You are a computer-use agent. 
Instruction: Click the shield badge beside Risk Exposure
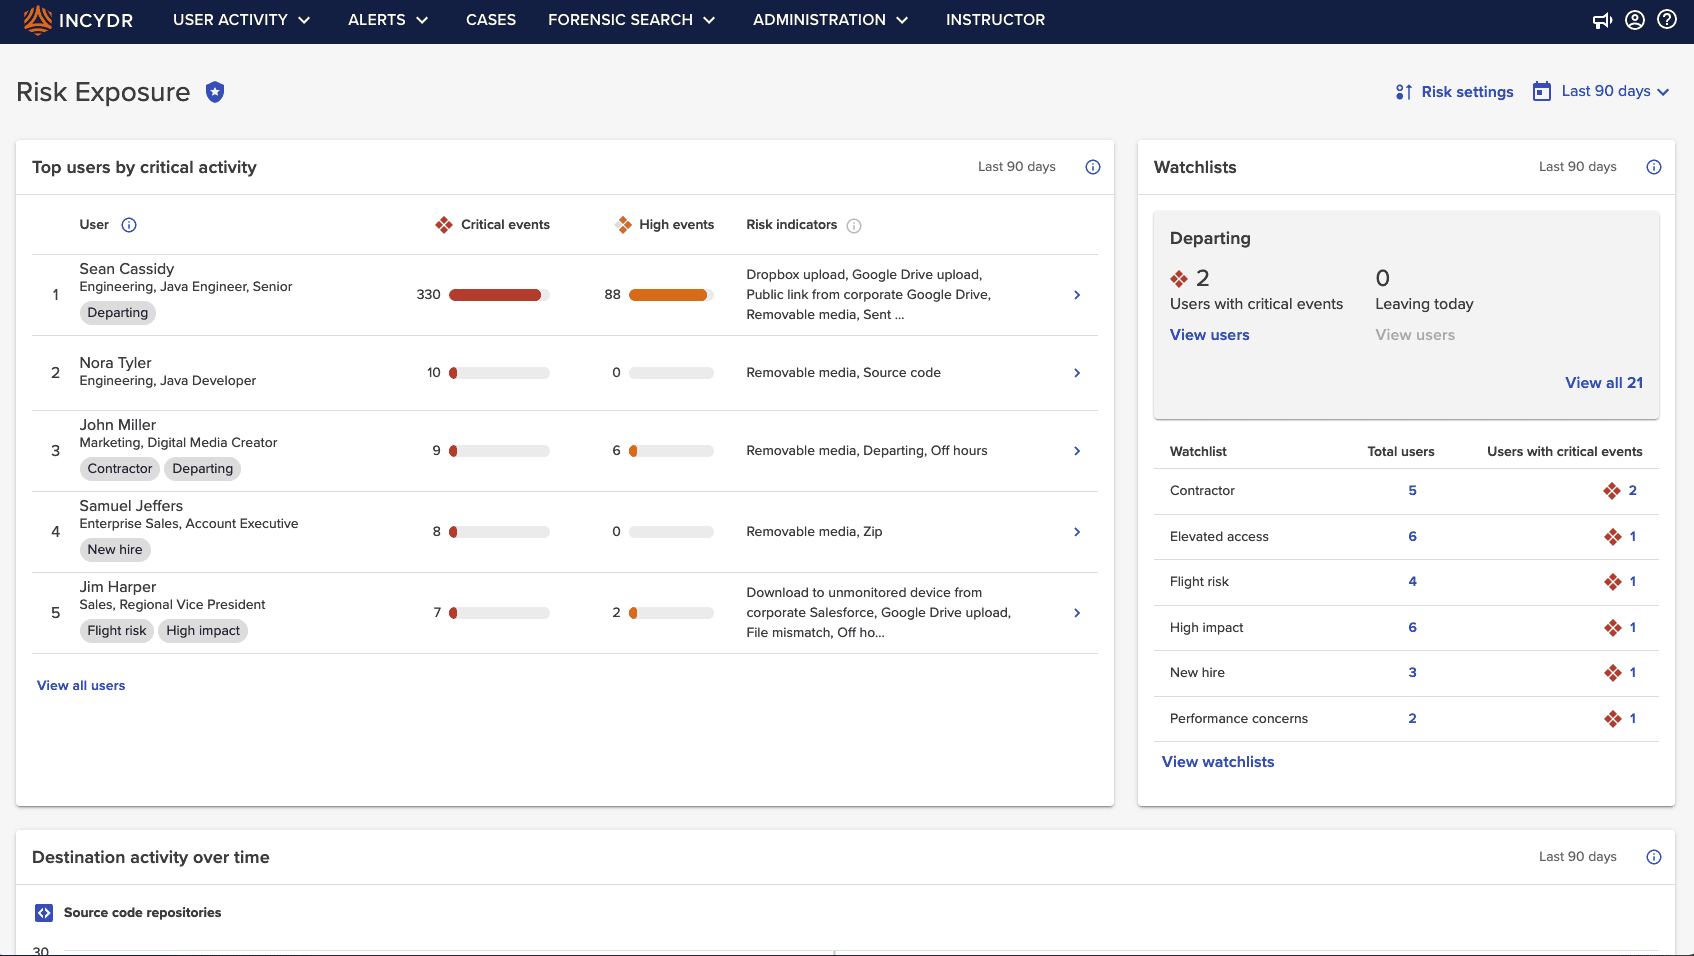tap(215, 92)
